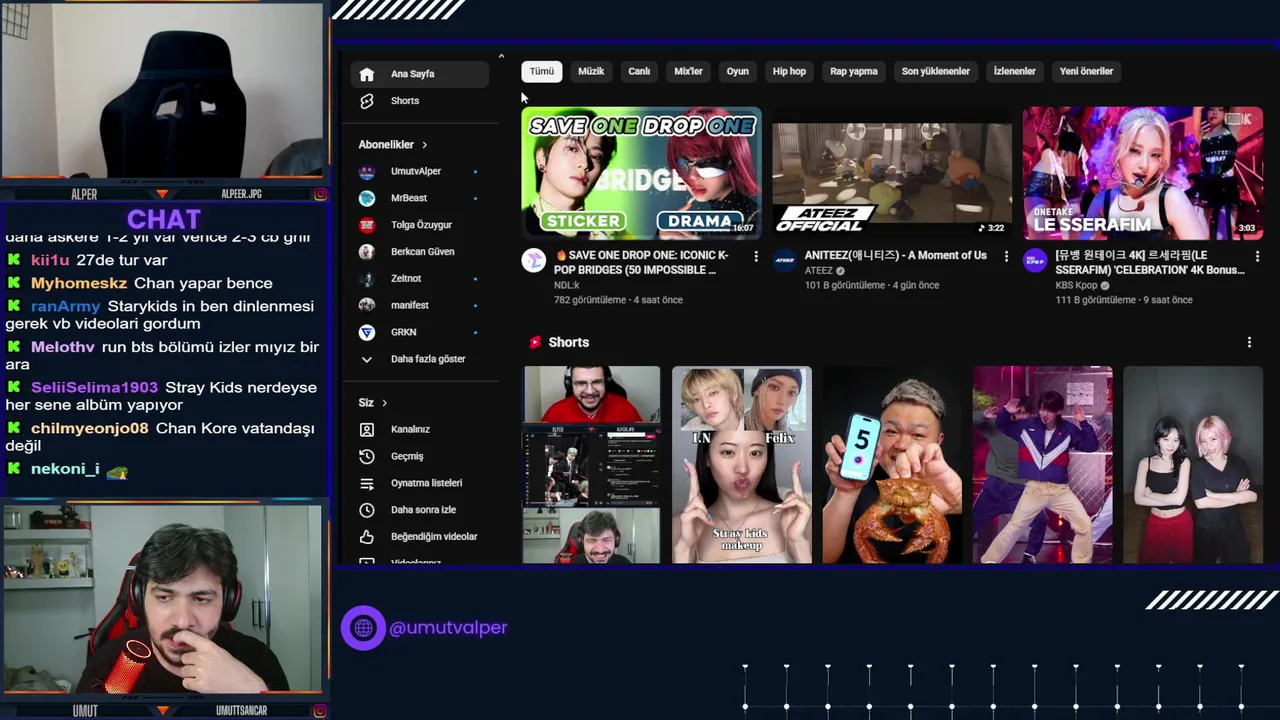The height and width of the screenshot is (720, 1280).
Task: Click chilmyeonjo08 username in chat
Action: click(89, 429)
